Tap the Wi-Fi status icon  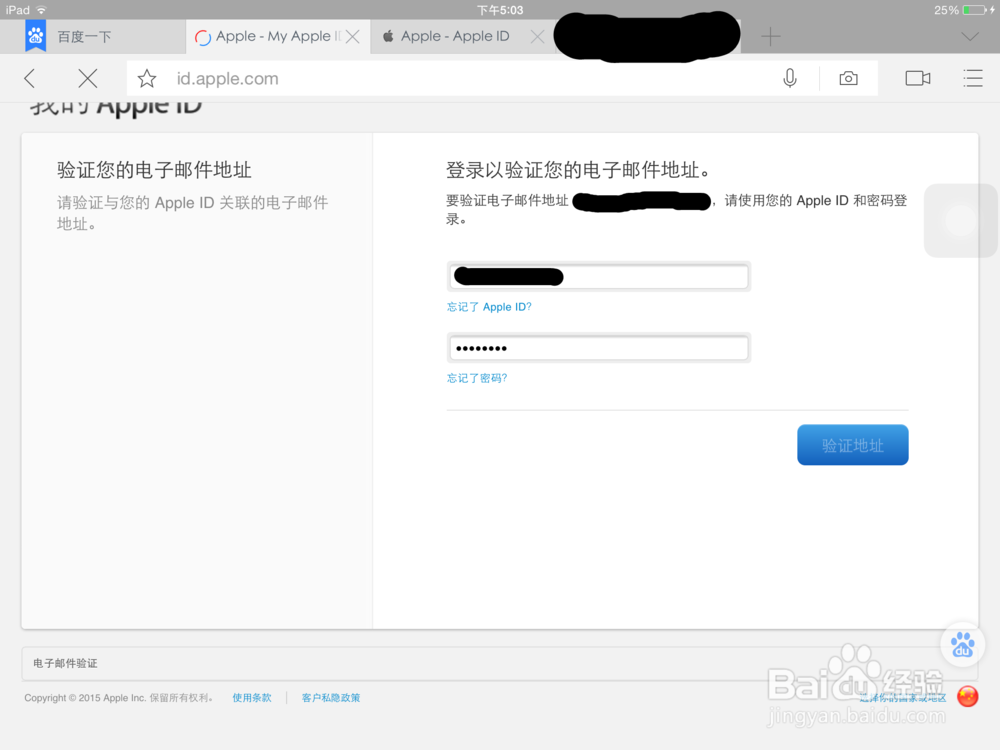(41, 10)
